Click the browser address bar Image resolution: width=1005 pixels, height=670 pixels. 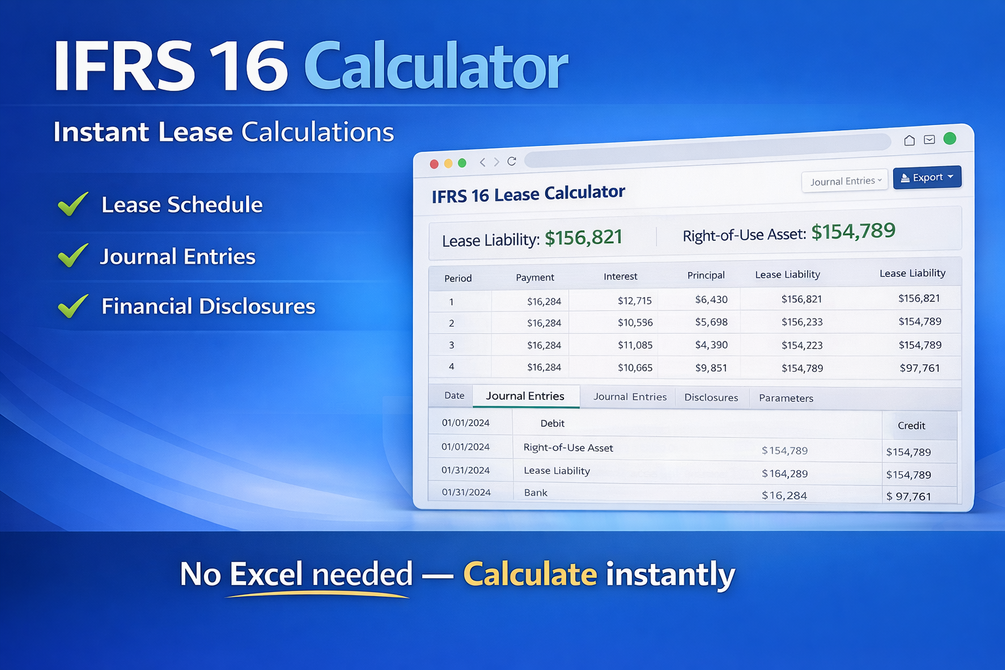tap(708, 151)
